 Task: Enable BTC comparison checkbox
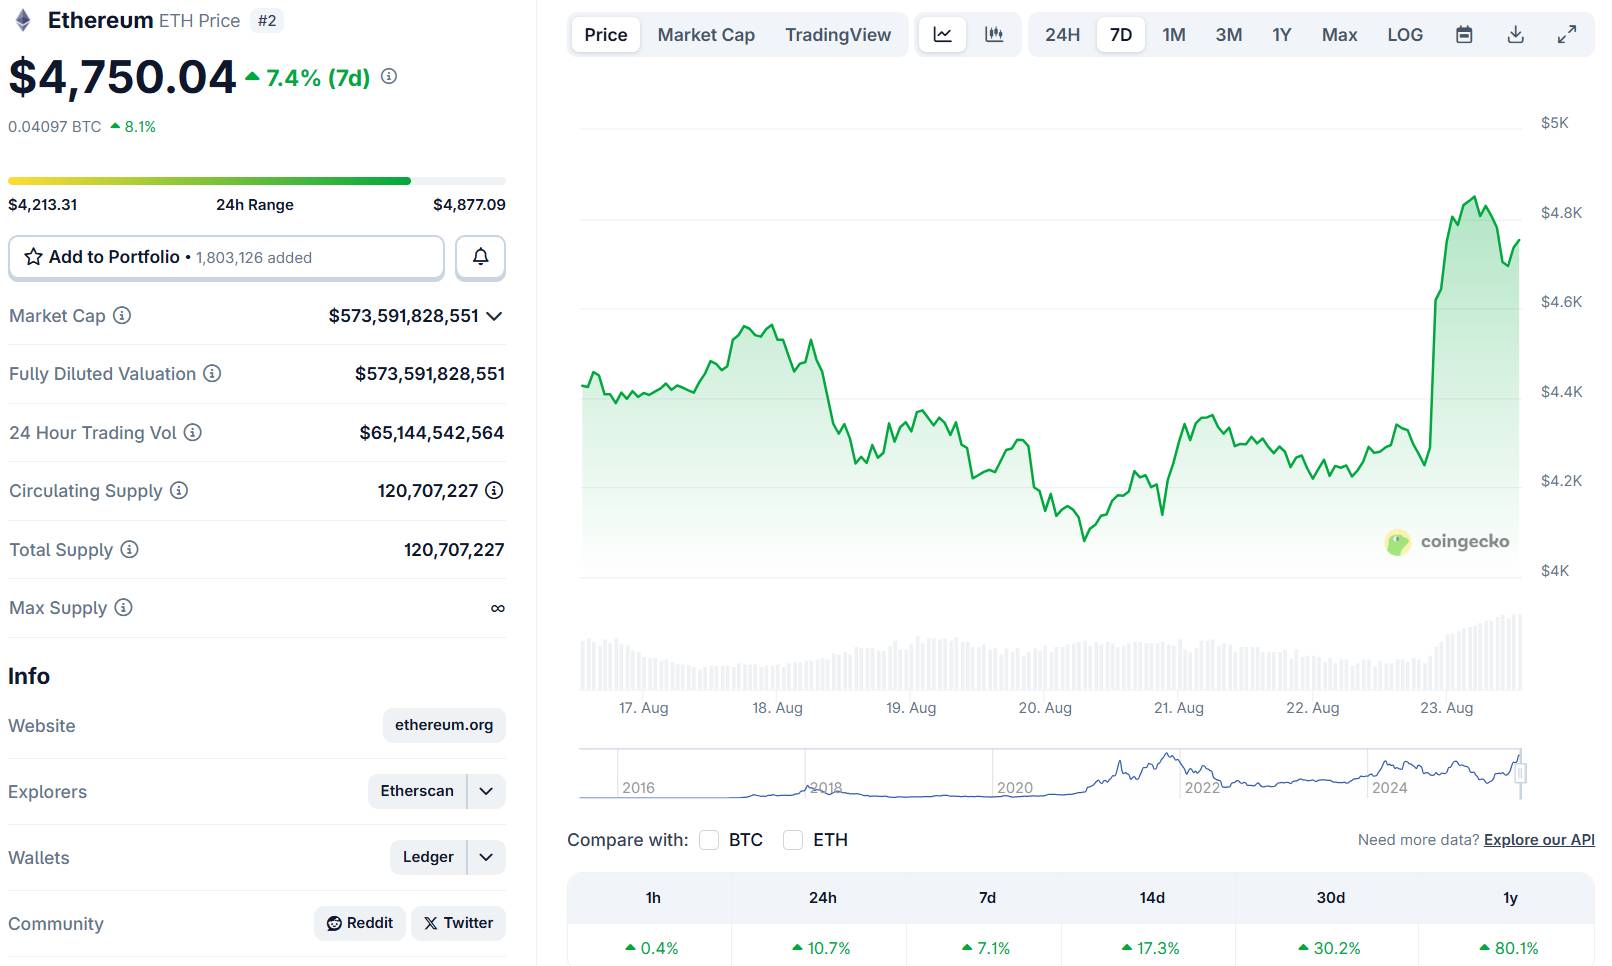pyautogui.click(x=709, y=840)
